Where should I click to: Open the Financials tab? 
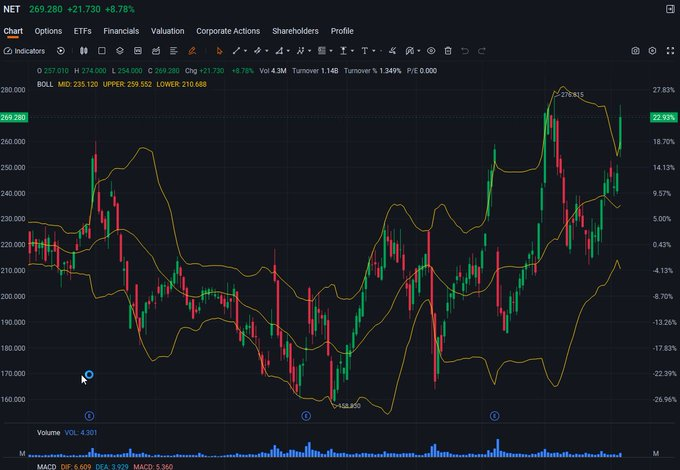tap(121, 31)
